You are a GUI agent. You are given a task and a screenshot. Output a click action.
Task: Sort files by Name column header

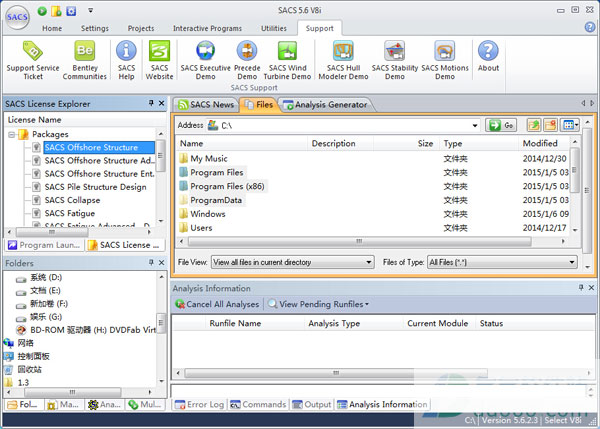coord(191,143)
